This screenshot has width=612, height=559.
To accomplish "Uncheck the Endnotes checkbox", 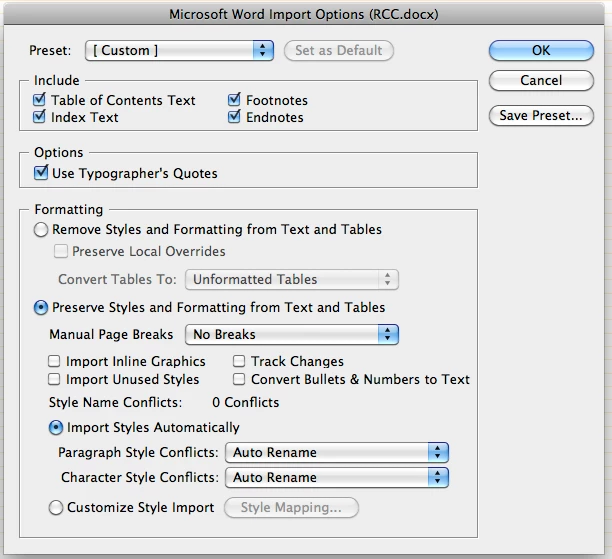I will (x=234, y=117).
